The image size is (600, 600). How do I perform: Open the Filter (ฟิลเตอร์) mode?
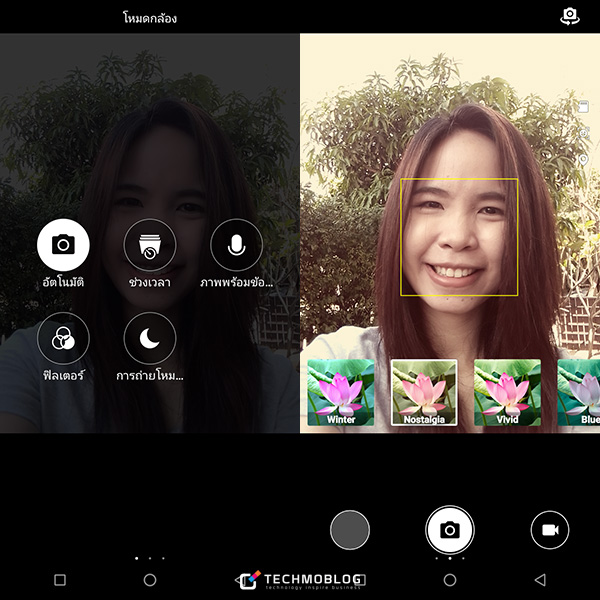(63, 338)
